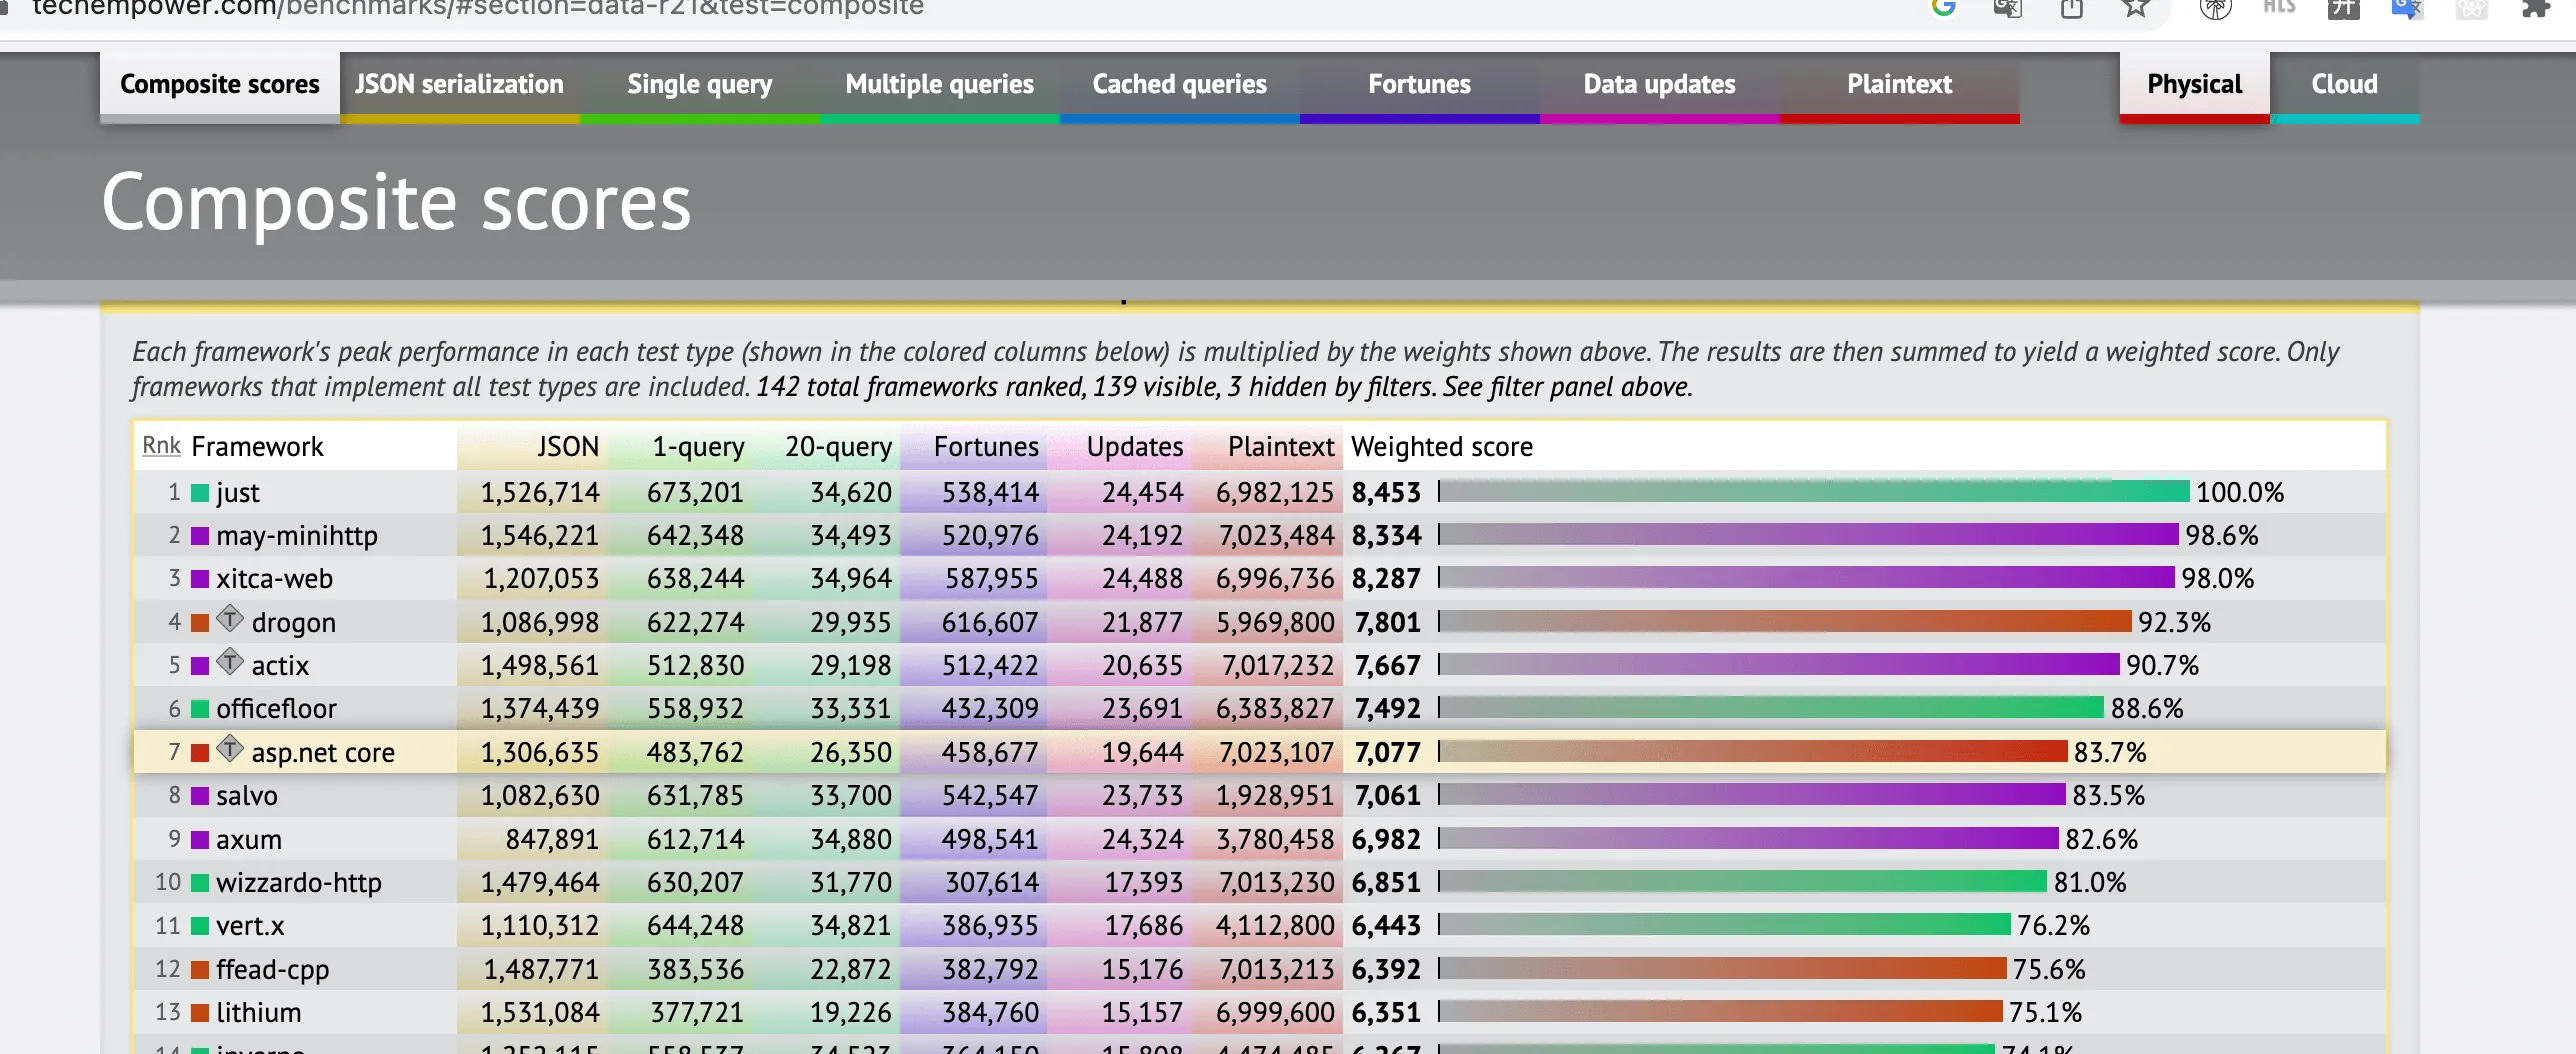Select the drogon framework name
This screenshot has height=1054, width=2576.
(x=293, y=623)
